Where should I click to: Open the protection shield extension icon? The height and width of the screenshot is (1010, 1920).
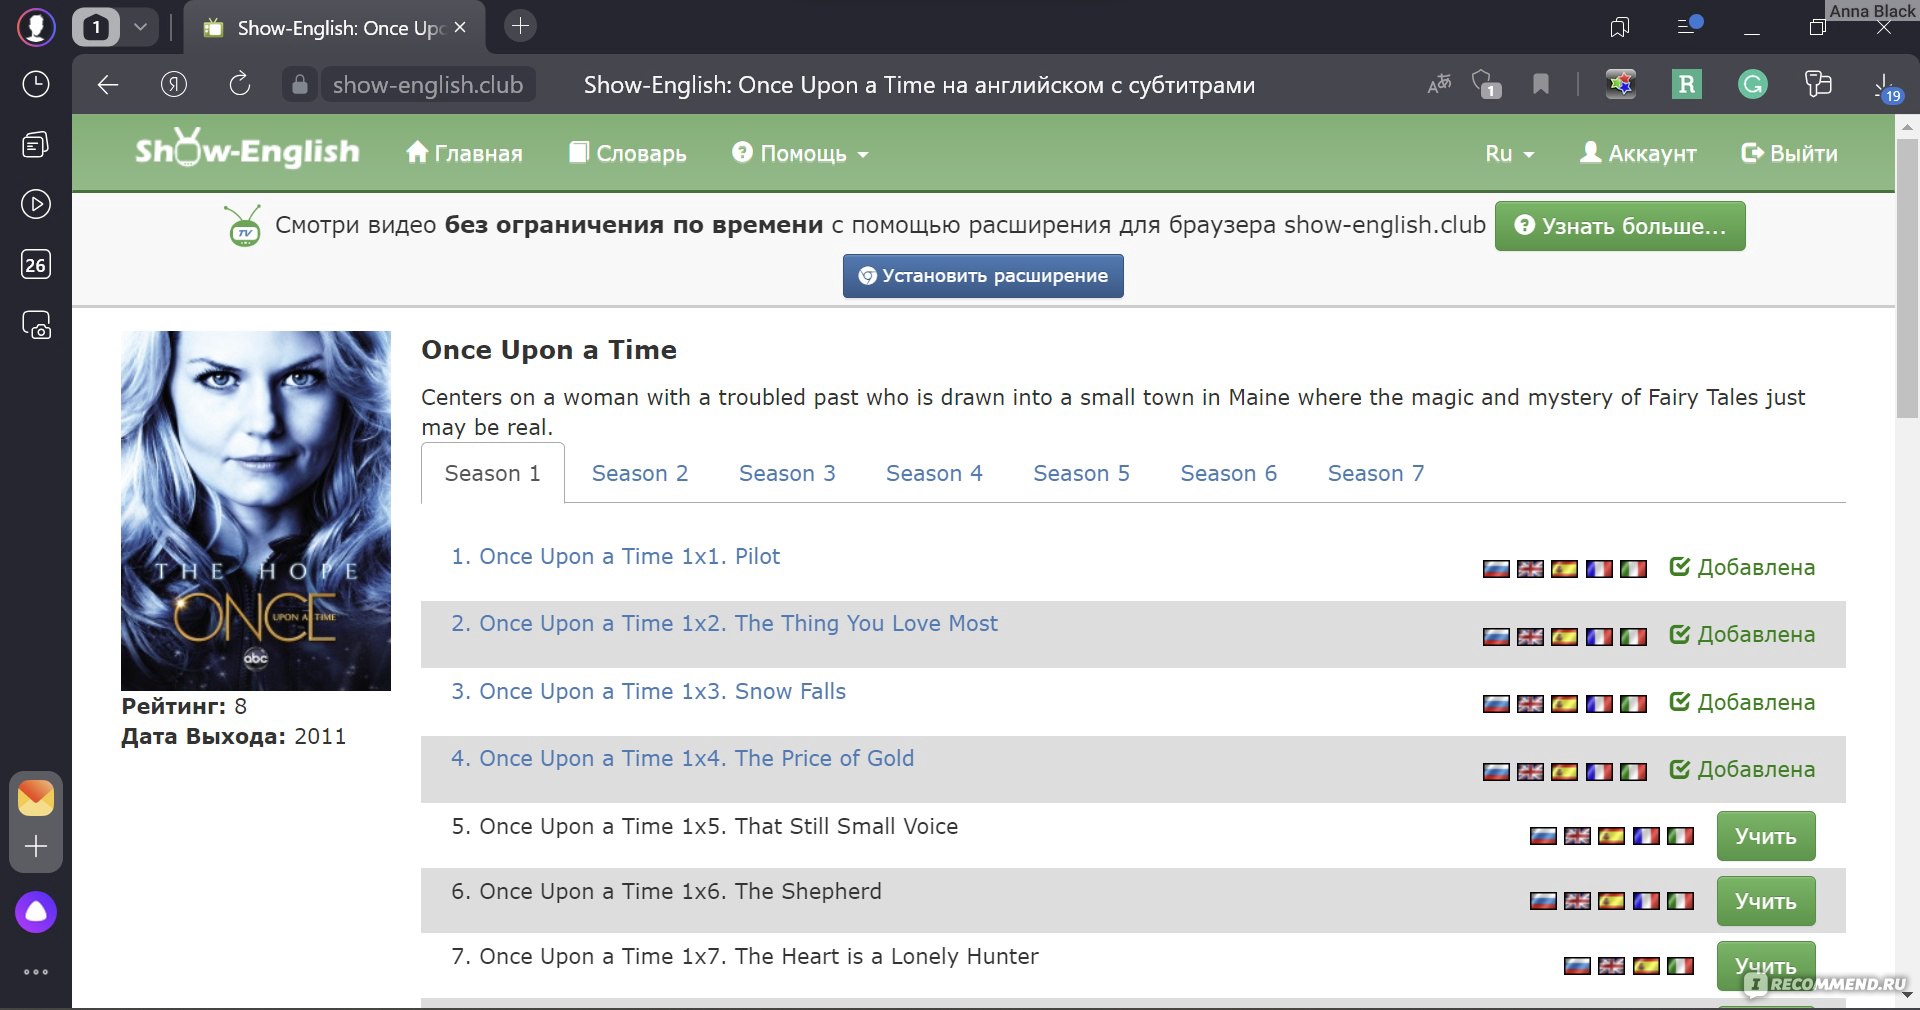(x=1487, y=85)
